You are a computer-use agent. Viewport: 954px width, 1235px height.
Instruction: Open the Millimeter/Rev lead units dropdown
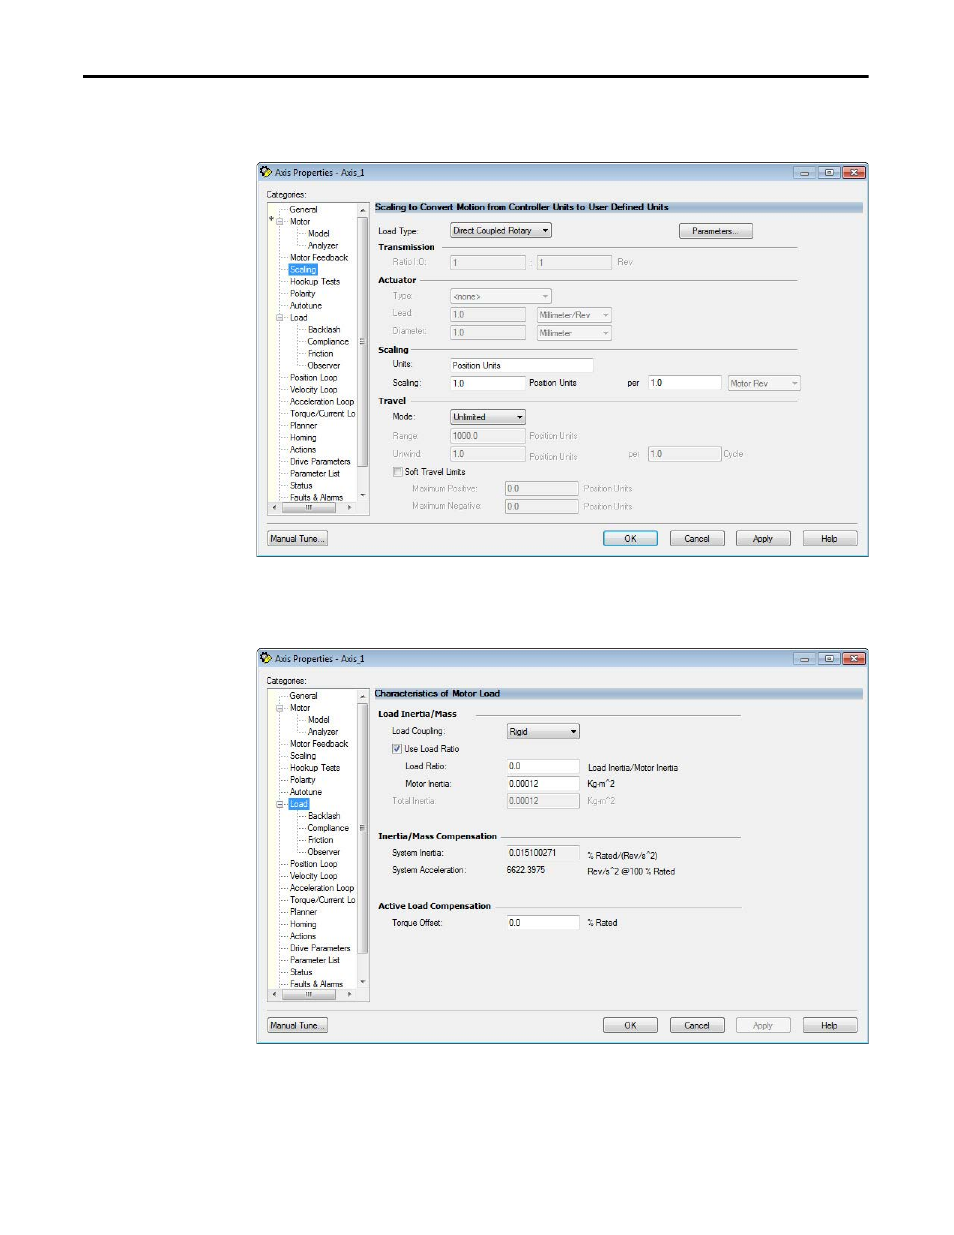tap(574, 315)
